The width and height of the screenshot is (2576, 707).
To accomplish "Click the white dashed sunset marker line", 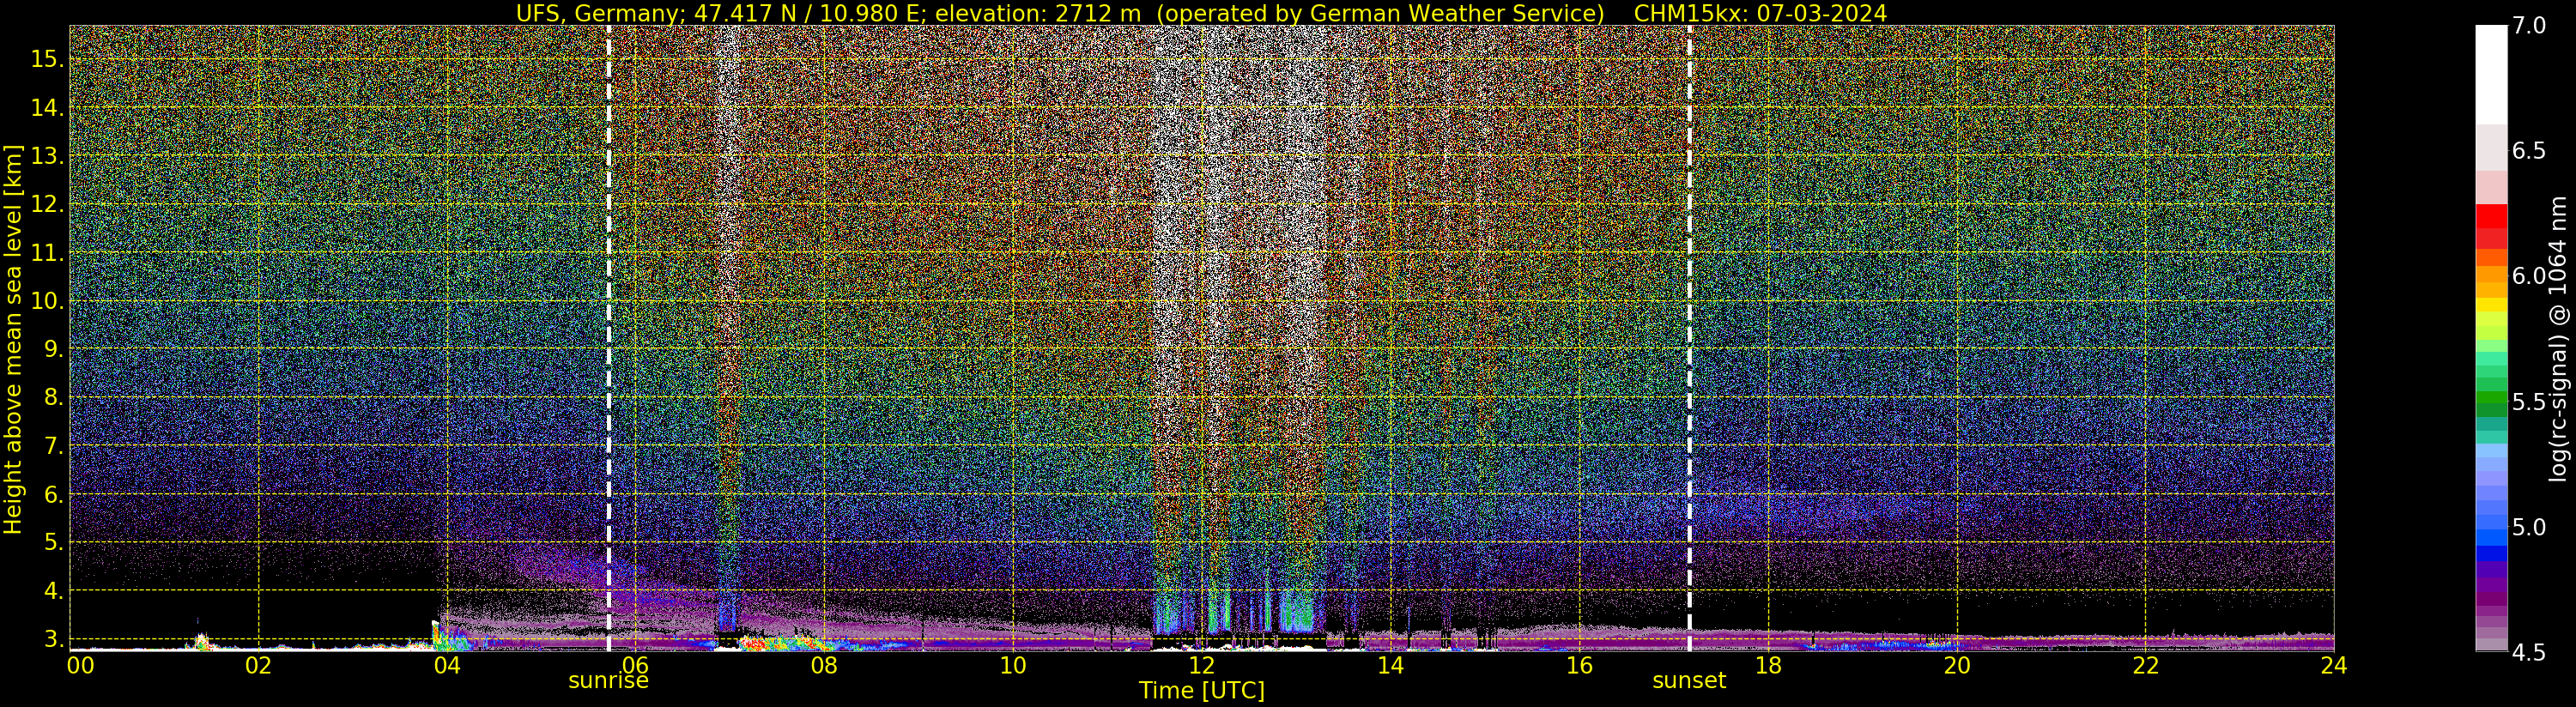I will click(x=1690, y=338).
